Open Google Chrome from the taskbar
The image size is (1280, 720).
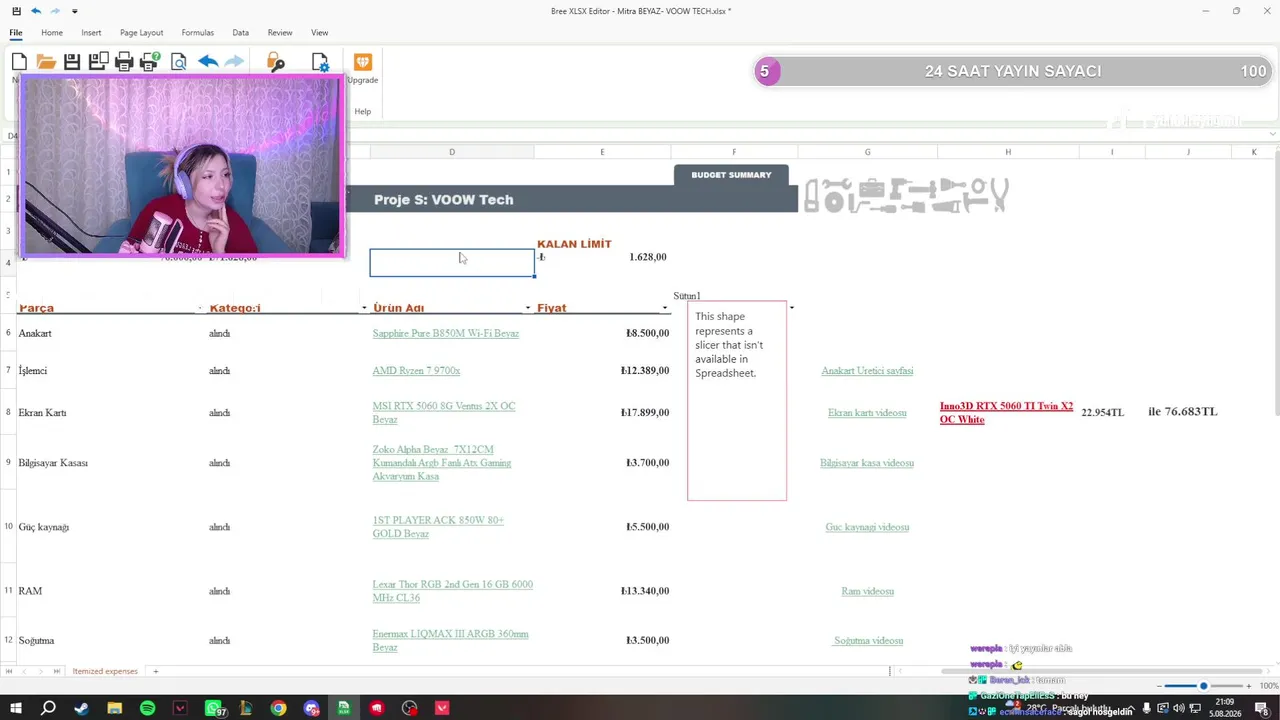pos(278,708)
